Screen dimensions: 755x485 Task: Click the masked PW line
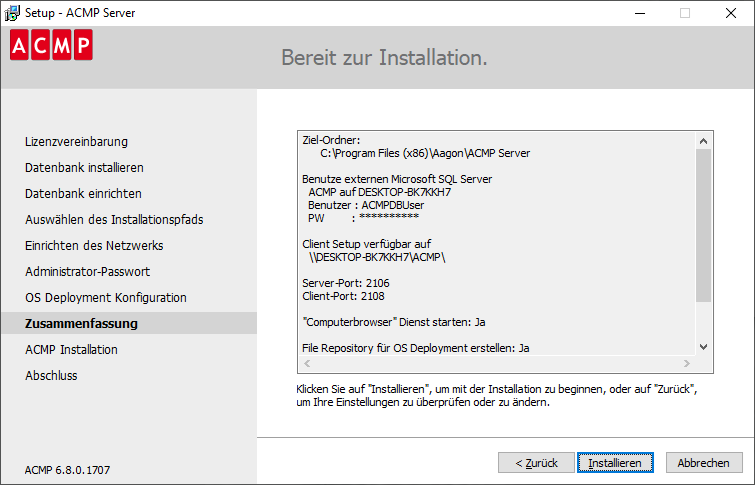[x=364, y=218]
